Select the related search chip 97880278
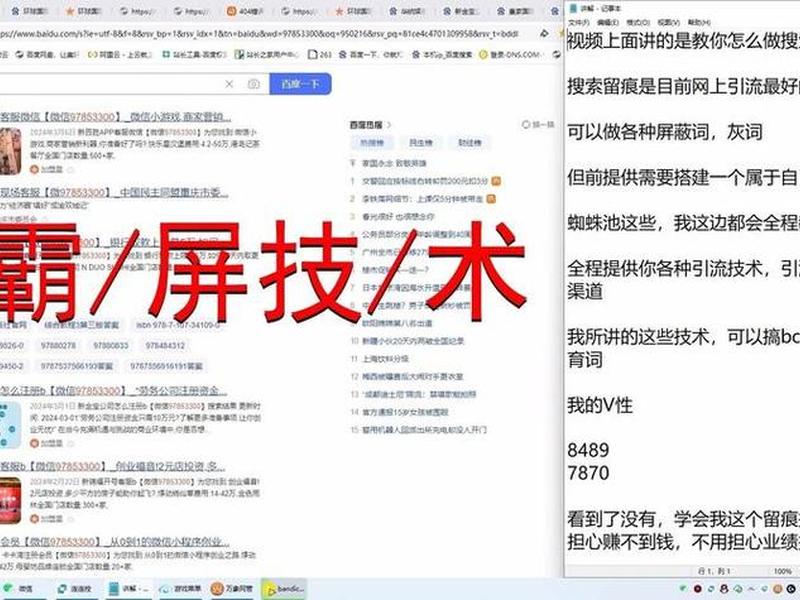This screenshot has height=600, width=800. tap(58, 345)
